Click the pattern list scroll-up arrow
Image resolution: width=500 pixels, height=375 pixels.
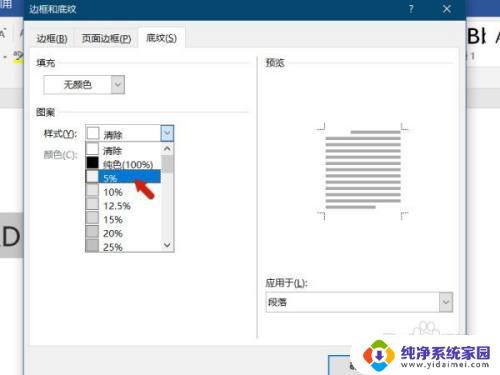point(167,149)
